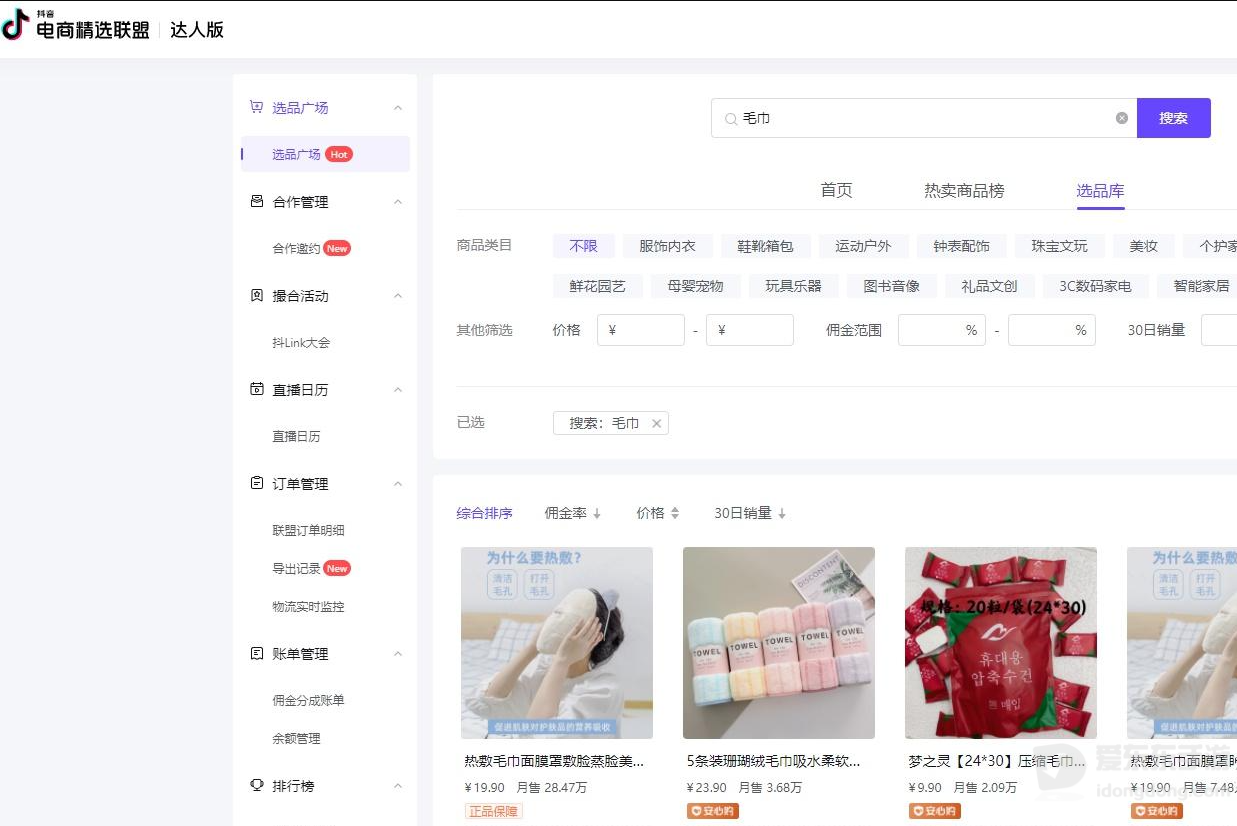Click the 账单管理 bill icon
The image size is (1237, 826).
pos(257,653)
